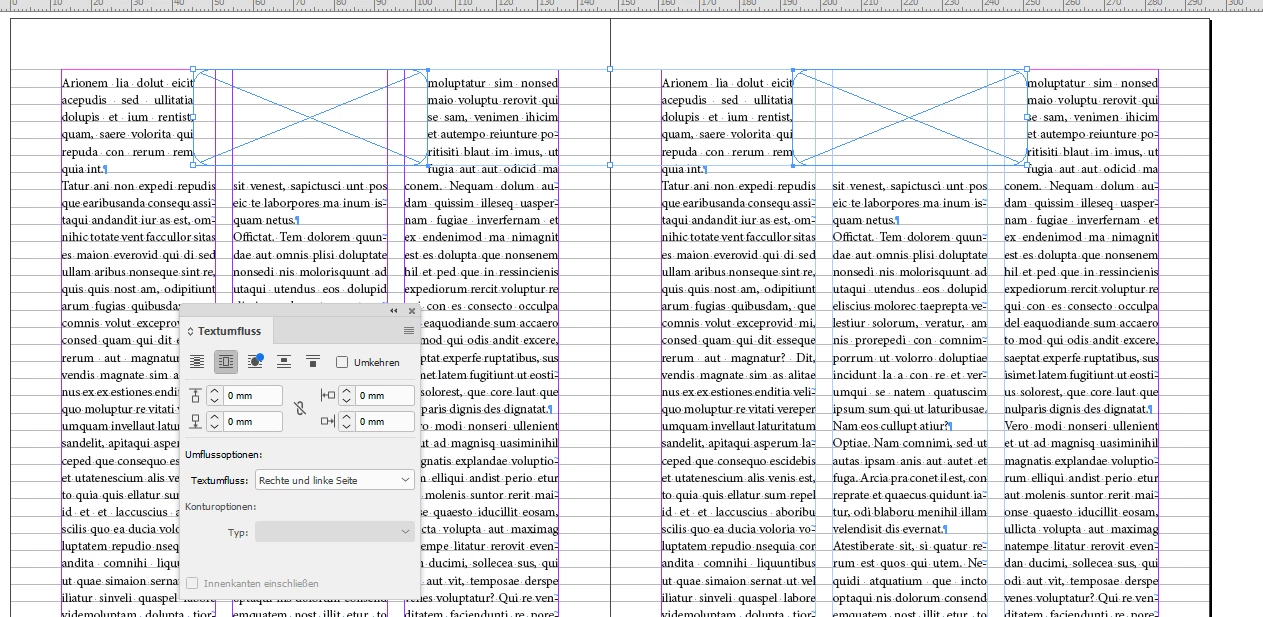This screenshot has height=617, width=1263.
Task: Toggle the make all settings same link icon
Action: click(x=299, y=408)
